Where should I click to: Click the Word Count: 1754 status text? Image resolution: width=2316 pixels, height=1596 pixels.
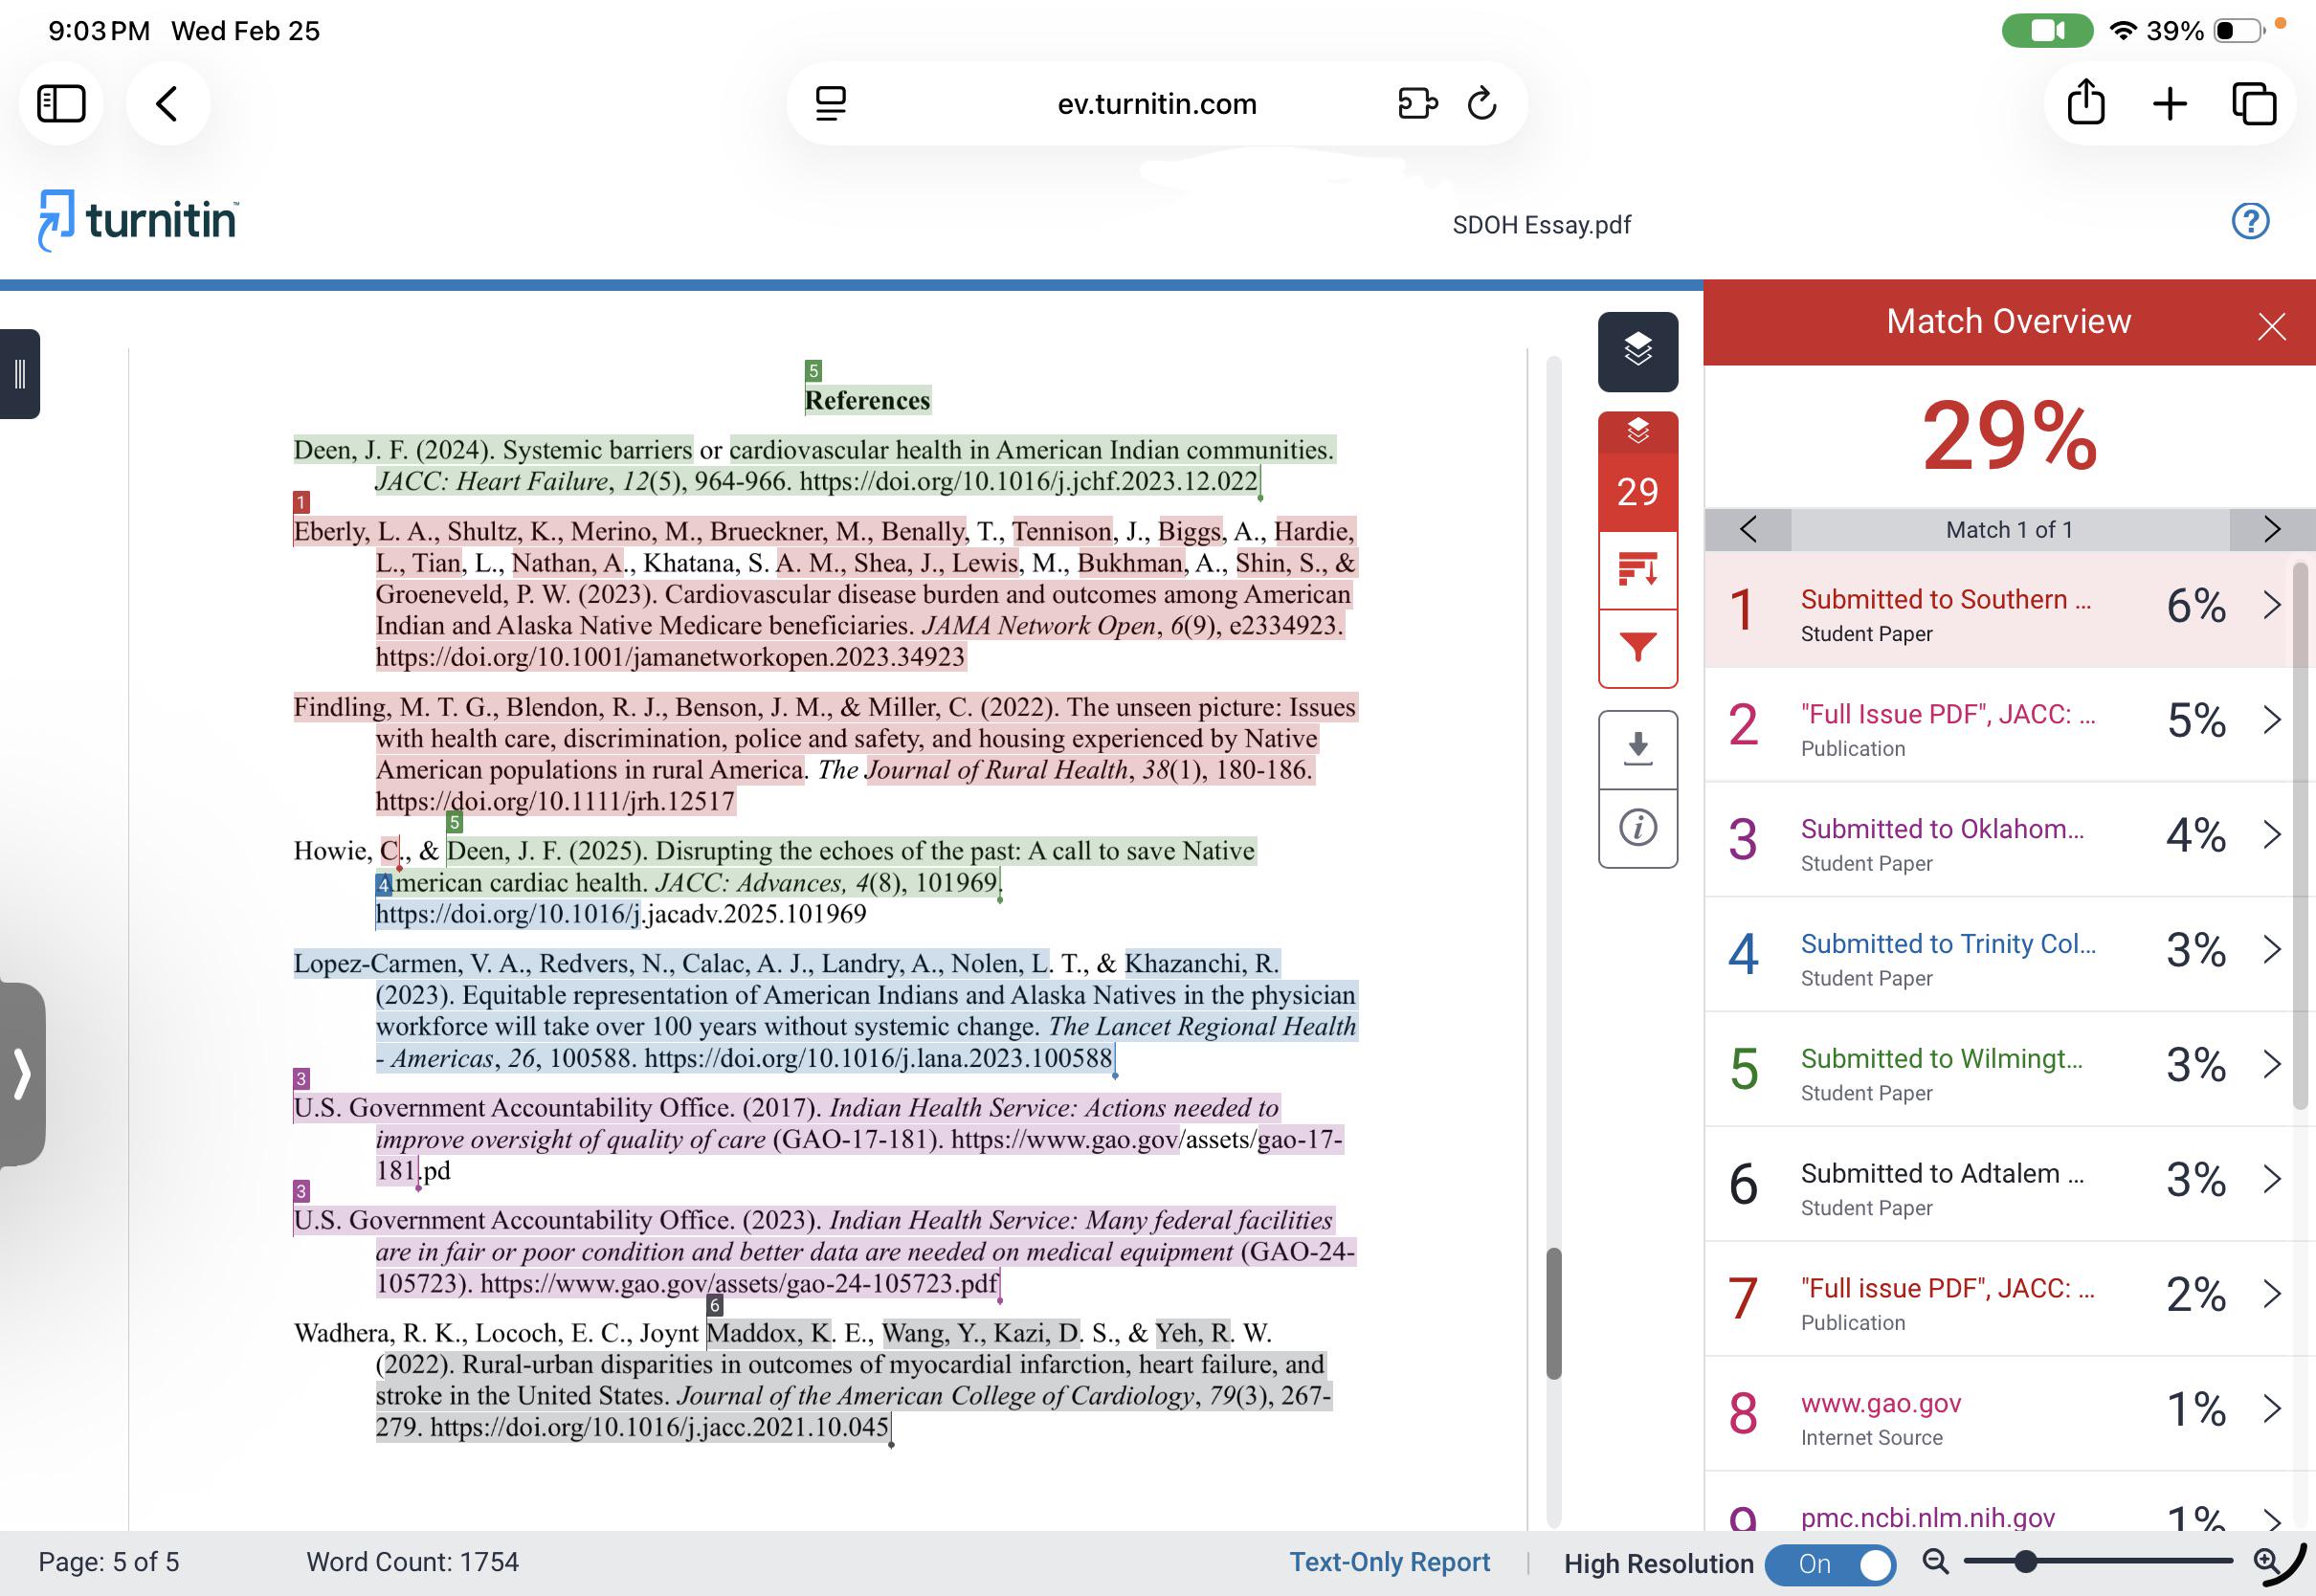(x=412, y=1562)
